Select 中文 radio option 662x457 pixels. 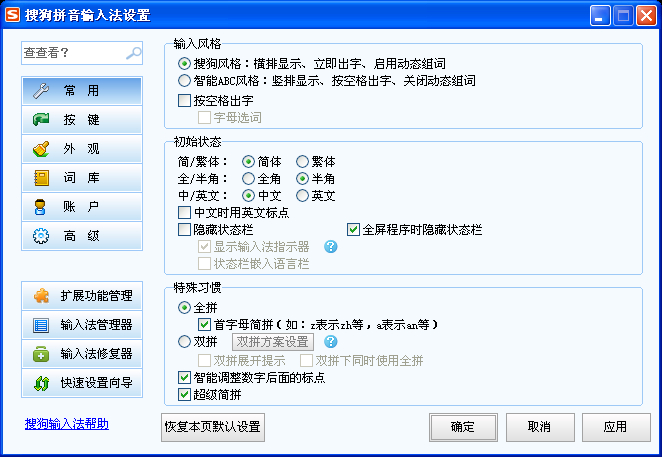(x=248, y=196)
